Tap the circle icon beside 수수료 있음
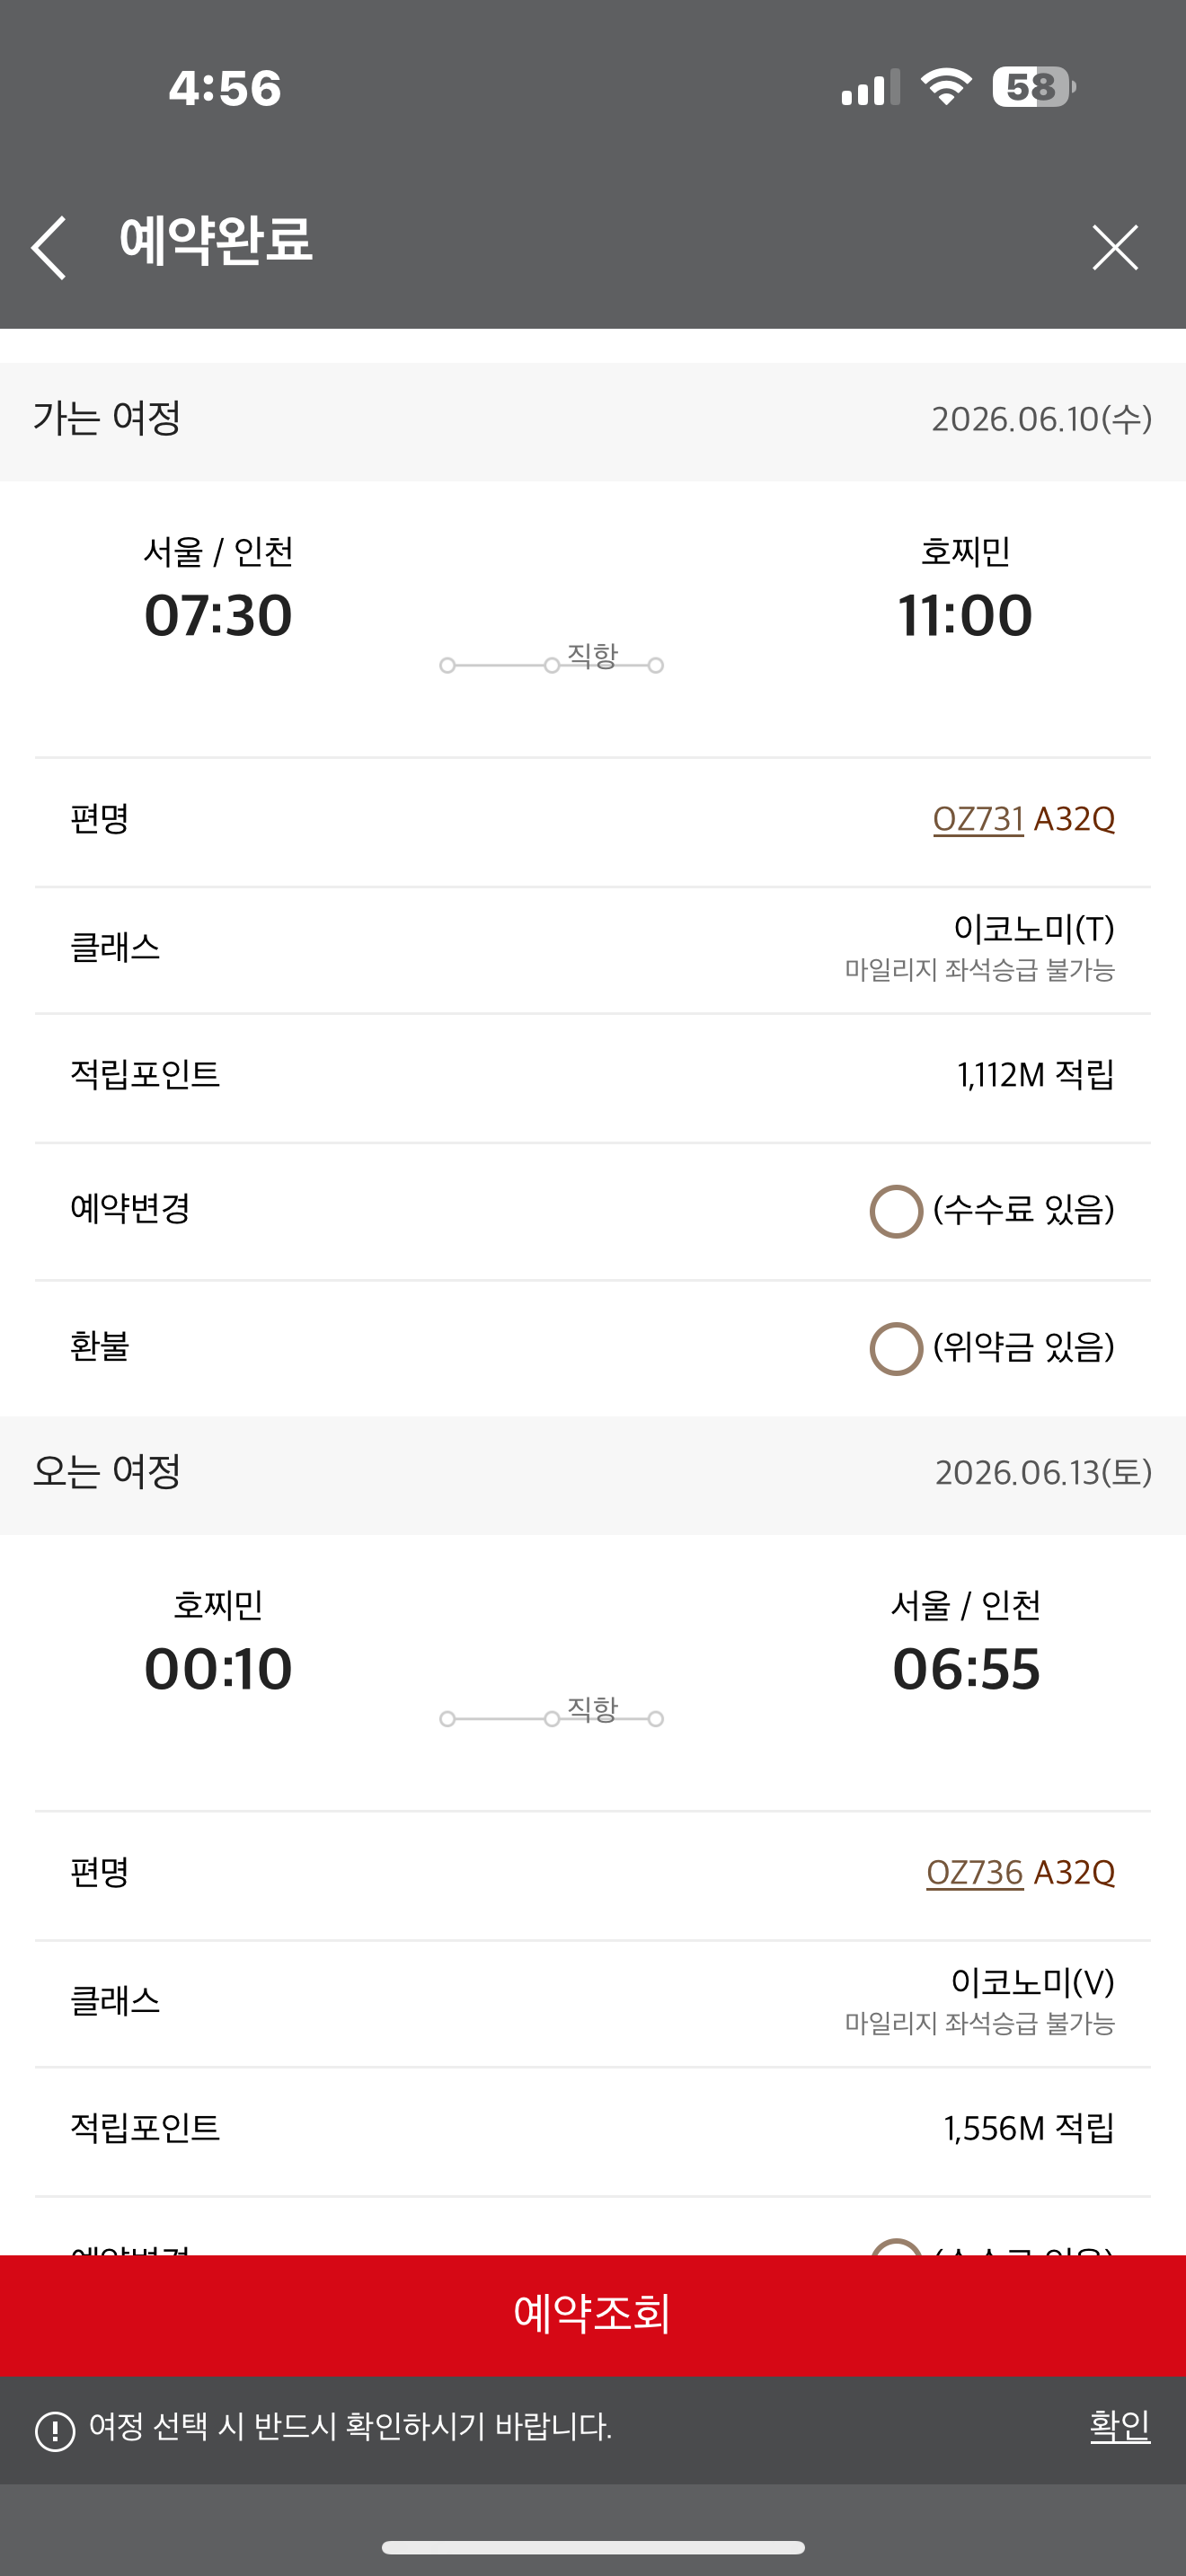Image resolution: width=1186 pixels, height=2576 pixels. point(896,1211)
